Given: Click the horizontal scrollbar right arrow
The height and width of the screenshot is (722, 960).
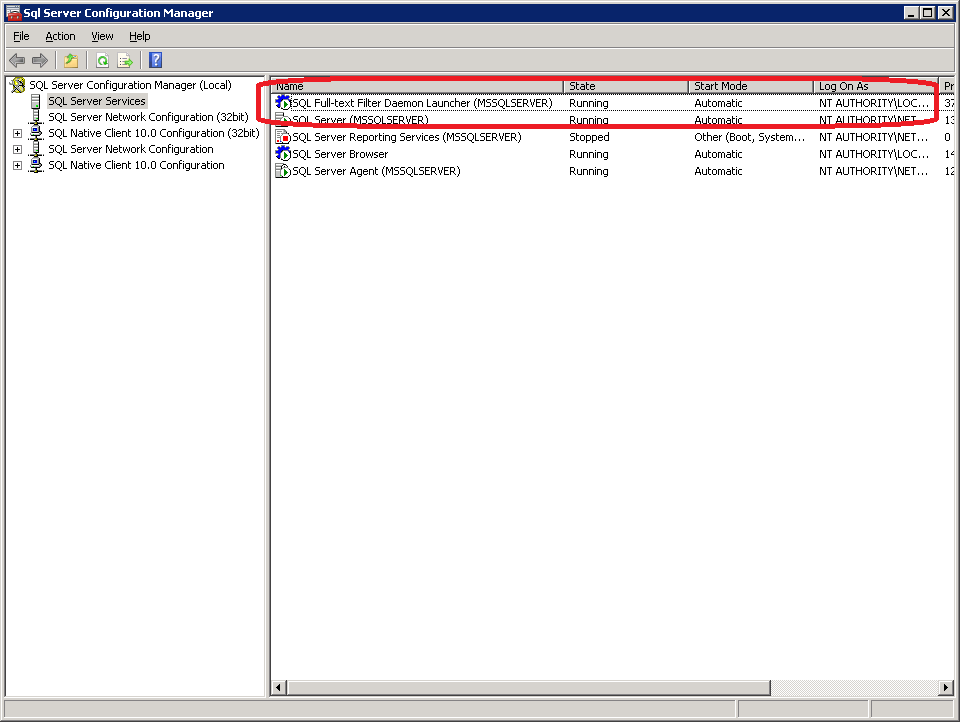Looking at the screenshot, I should [x=946, y=688].
